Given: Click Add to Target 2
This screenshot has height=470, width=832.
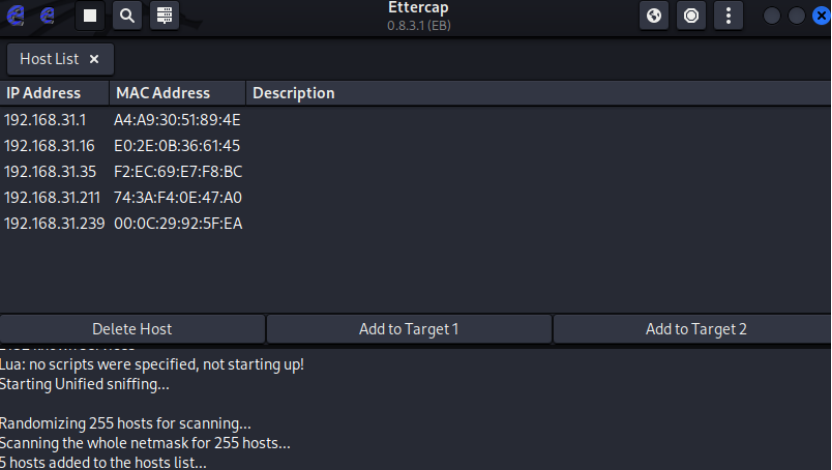Looking at the screenshot, I should [x=695, y=329].
